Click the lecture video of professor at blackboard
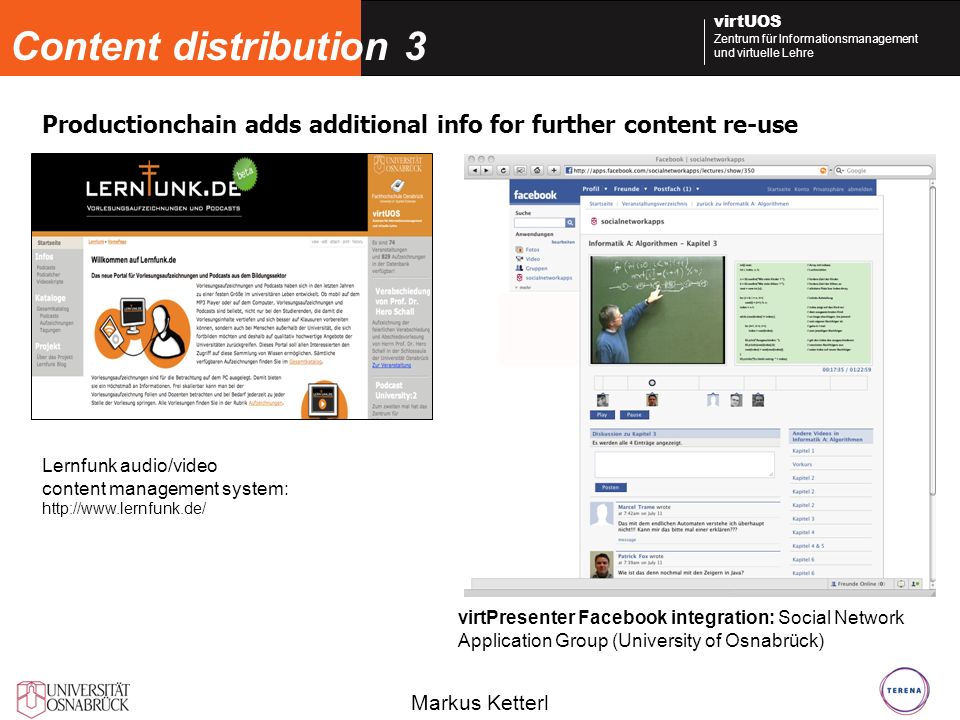960x720 pixels. point(658,310)
